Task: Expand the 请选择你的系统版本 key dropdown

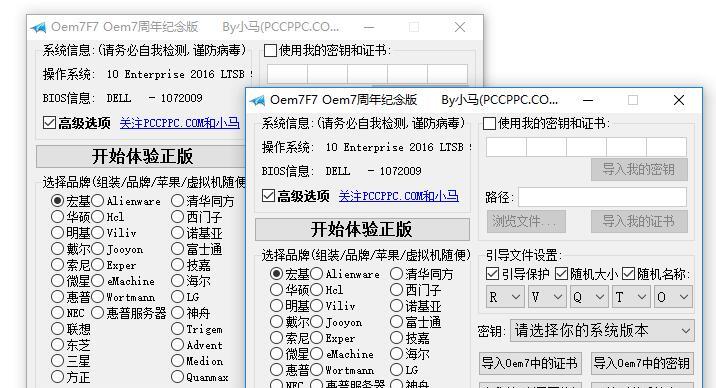Action: (x=602, y=330)
